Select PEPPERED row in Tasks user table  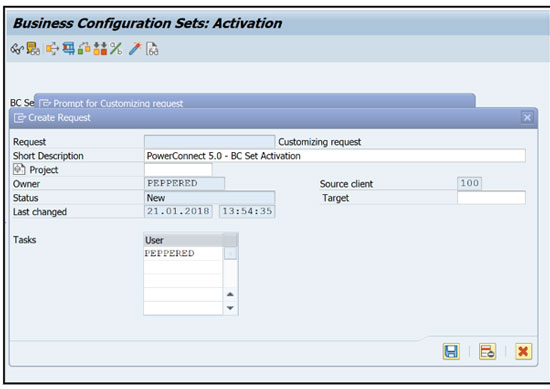coord(183,253)
